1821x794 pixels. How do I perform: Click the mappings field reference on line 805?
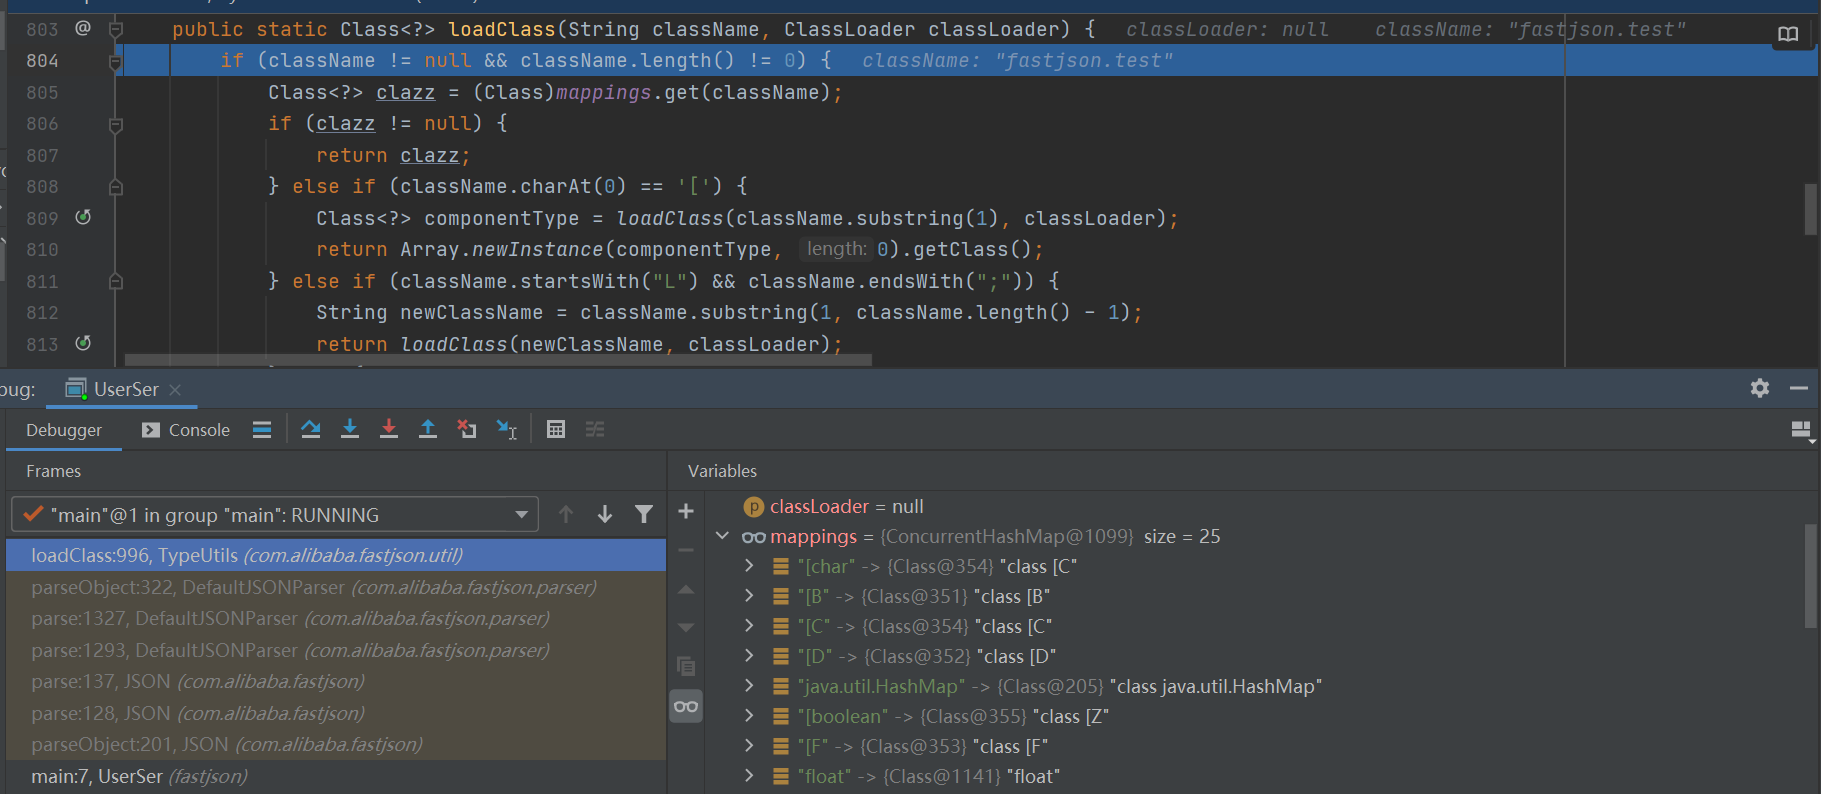[x=604, y=92]
